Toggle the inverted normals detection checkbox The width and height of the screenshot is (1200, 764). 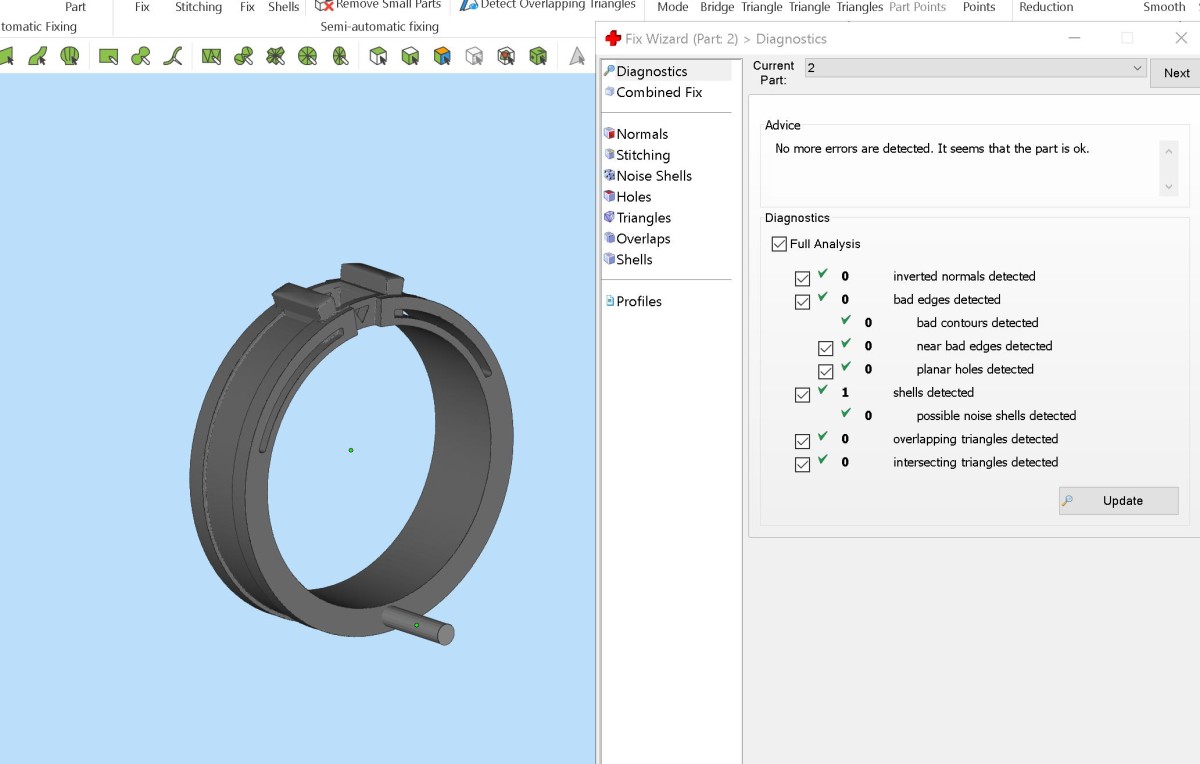[802, 279]
